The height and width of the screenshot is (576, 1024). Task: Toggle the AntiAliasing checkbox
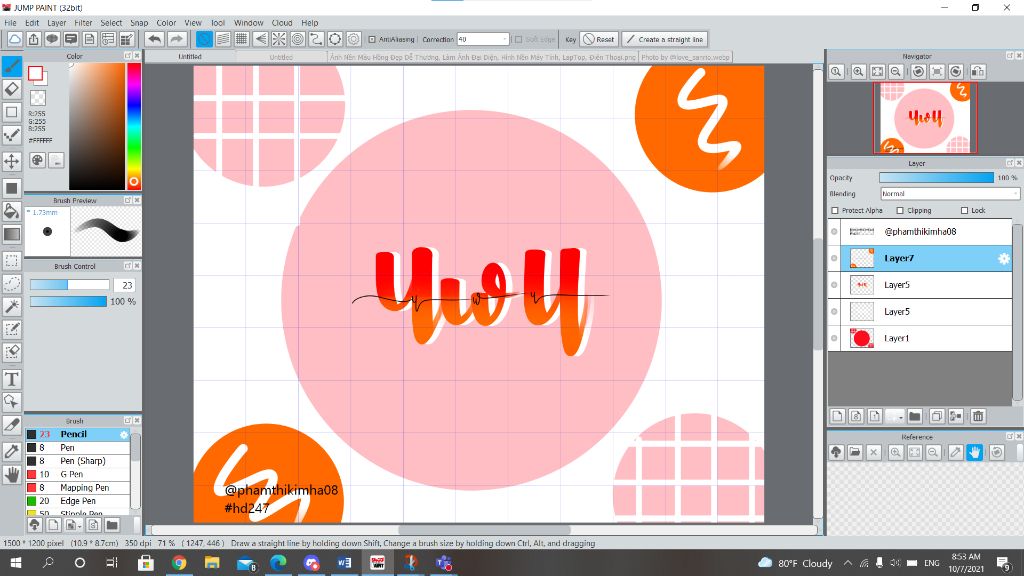(x=372, y=39)
